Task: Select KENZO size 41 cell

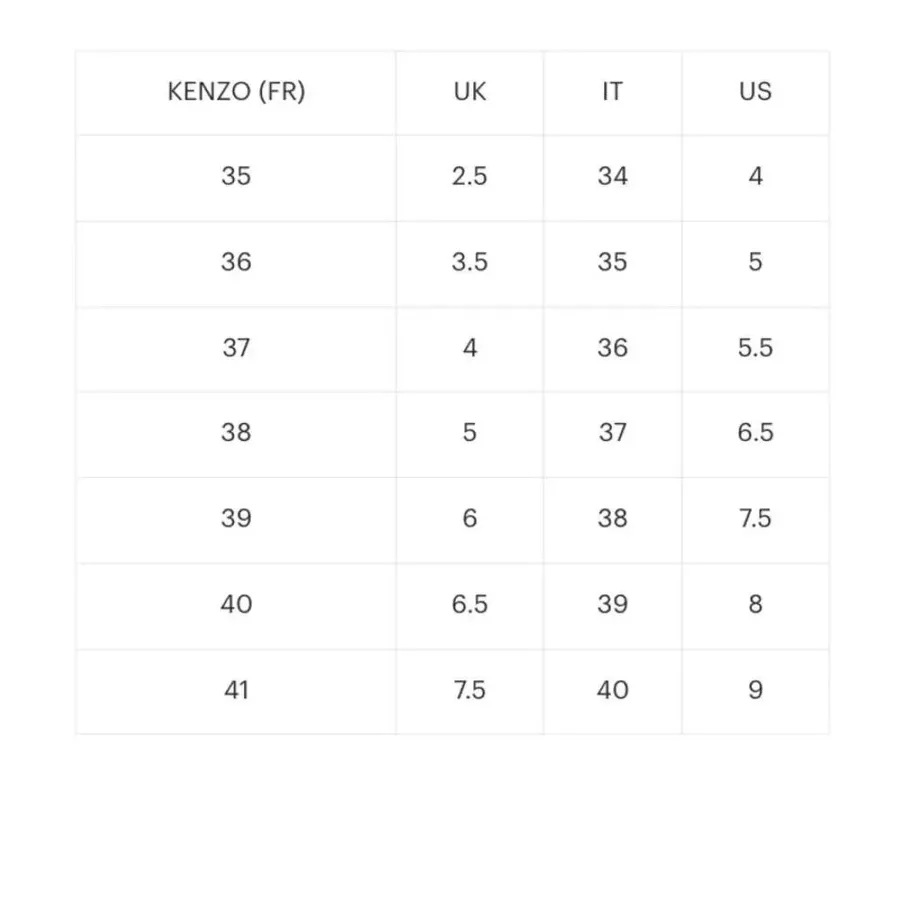Action: (236, 690)
